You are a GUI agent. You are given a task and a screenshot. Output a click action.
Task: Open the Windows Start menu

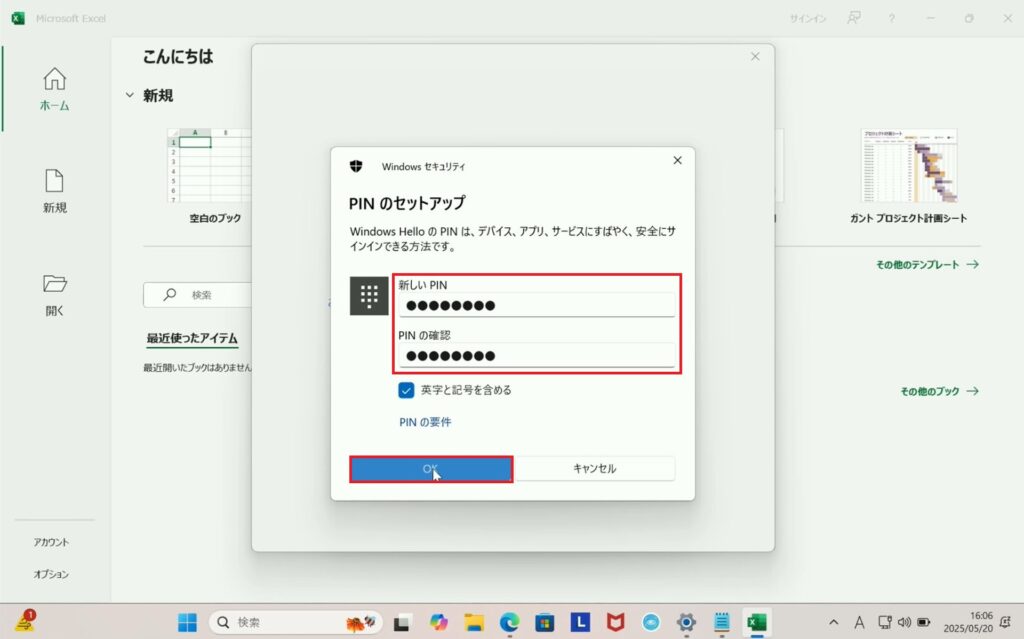click(187, 622)
